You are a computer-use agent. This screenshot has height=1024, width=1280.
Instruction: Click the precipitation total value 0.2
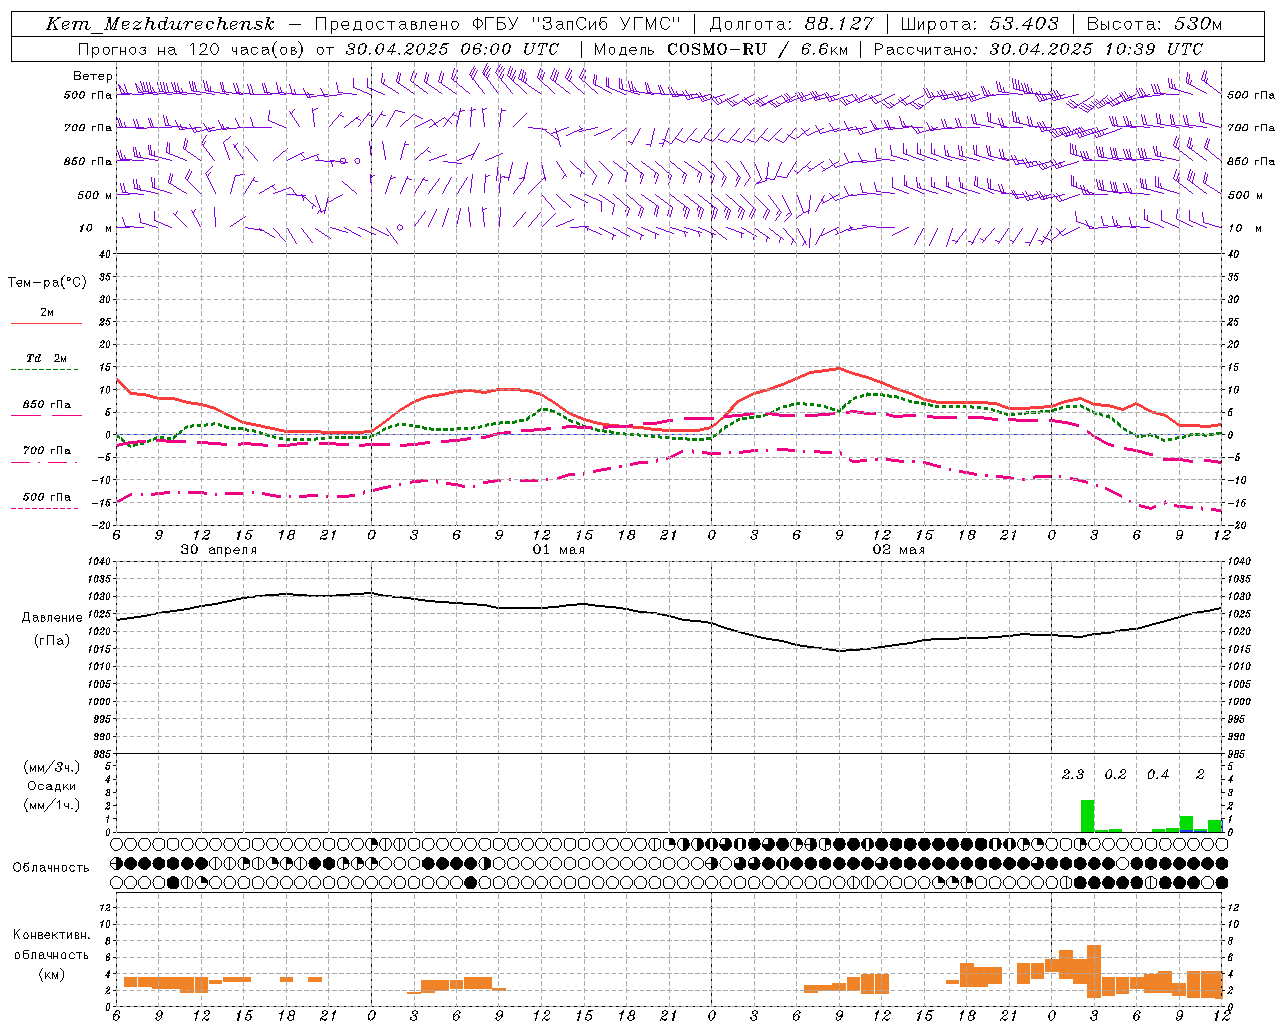[x=1115, y=774]
